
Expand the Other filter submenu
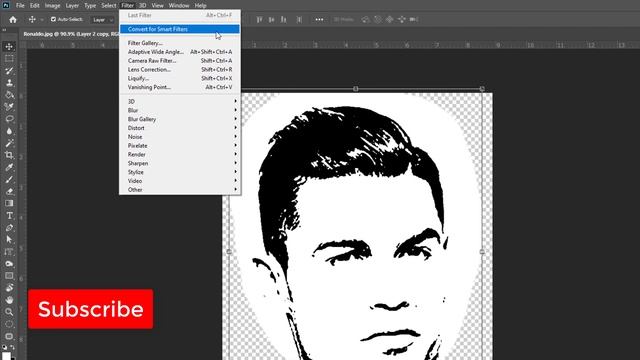point(180,190)
